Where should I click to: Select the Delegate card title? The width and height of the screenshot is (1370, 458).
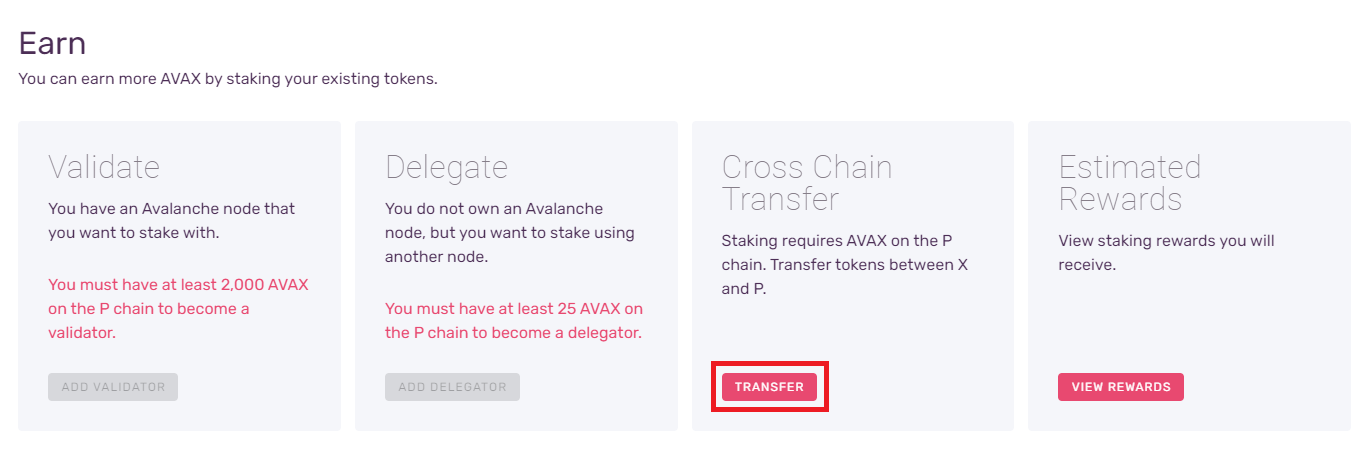pos(446,167)
